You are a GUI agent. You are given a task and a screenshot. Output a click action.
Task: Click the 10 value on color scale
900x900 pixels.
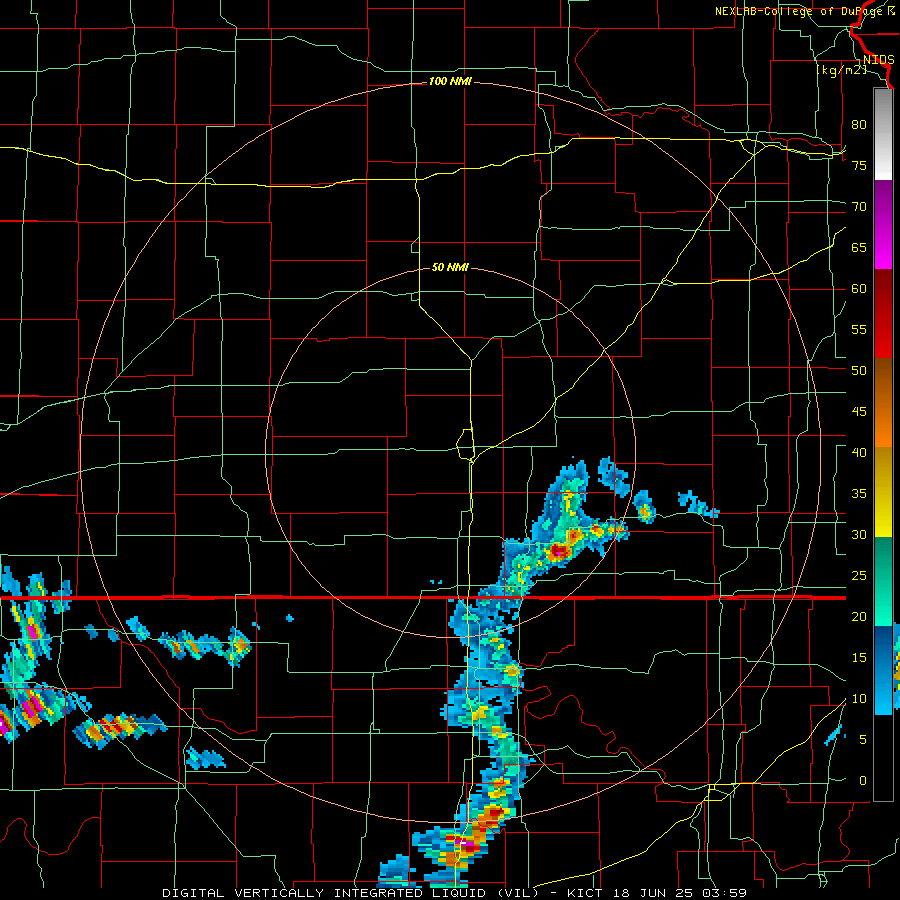pos(859,699)
